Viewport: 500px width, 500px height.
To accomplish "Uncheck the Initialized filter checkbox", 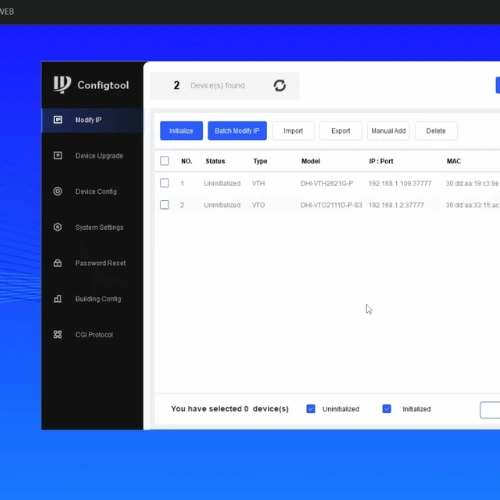I will tap(387, 409).
